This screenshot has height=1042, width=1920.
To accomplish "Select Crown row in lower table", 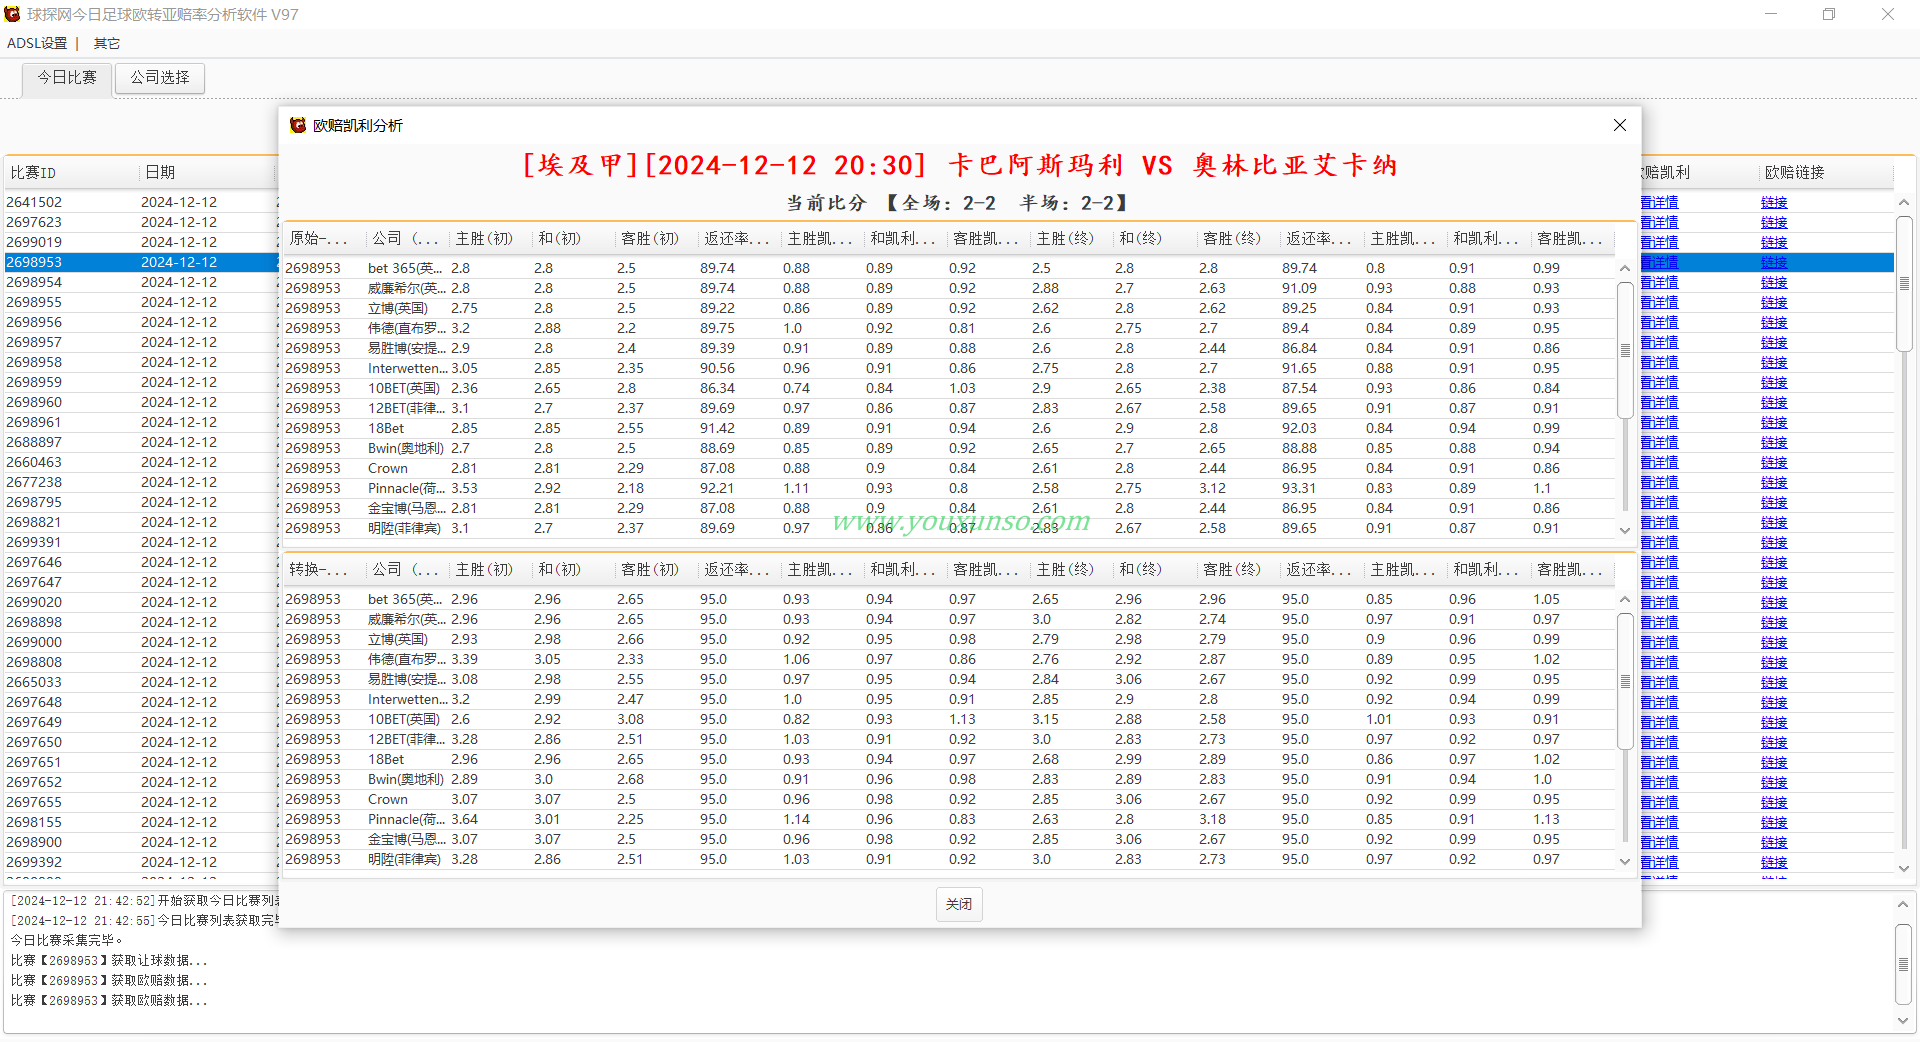I will (949, 799).
